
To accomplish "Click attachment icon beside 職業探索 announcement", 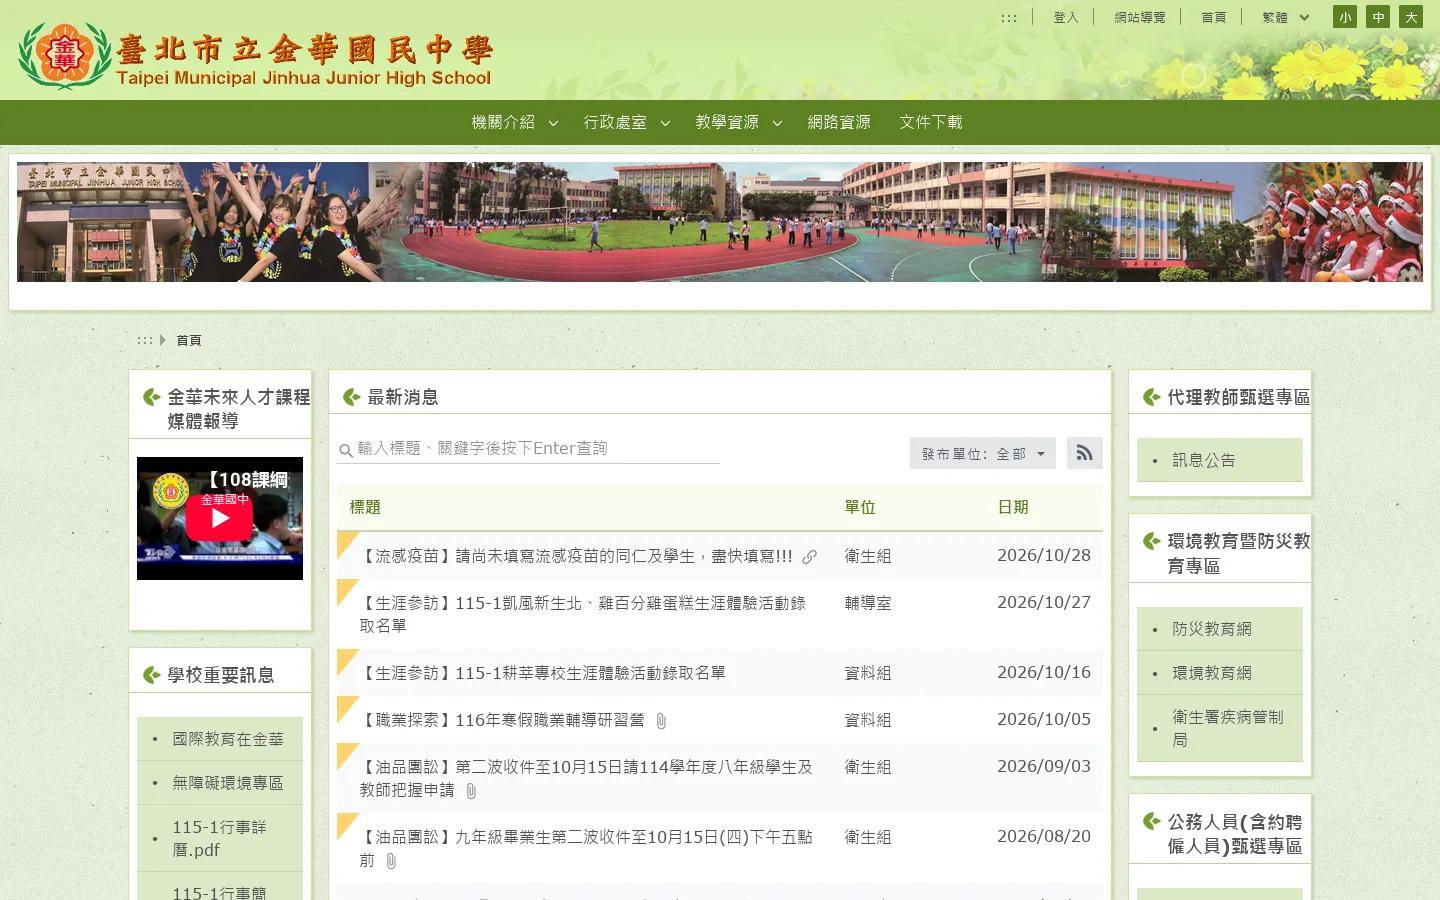I will (x=661, y=721).
